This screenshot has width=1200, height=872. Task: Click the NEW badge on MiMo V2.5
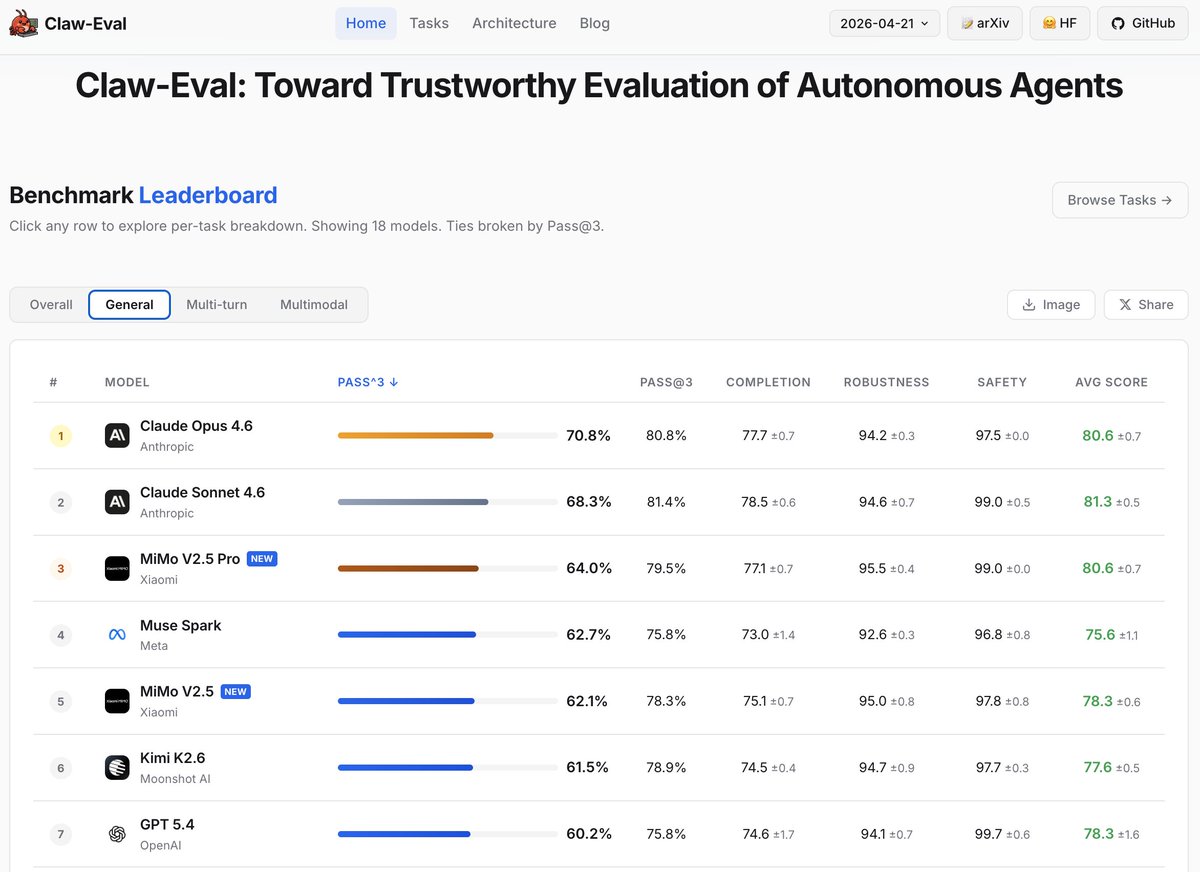coord(236,691)
